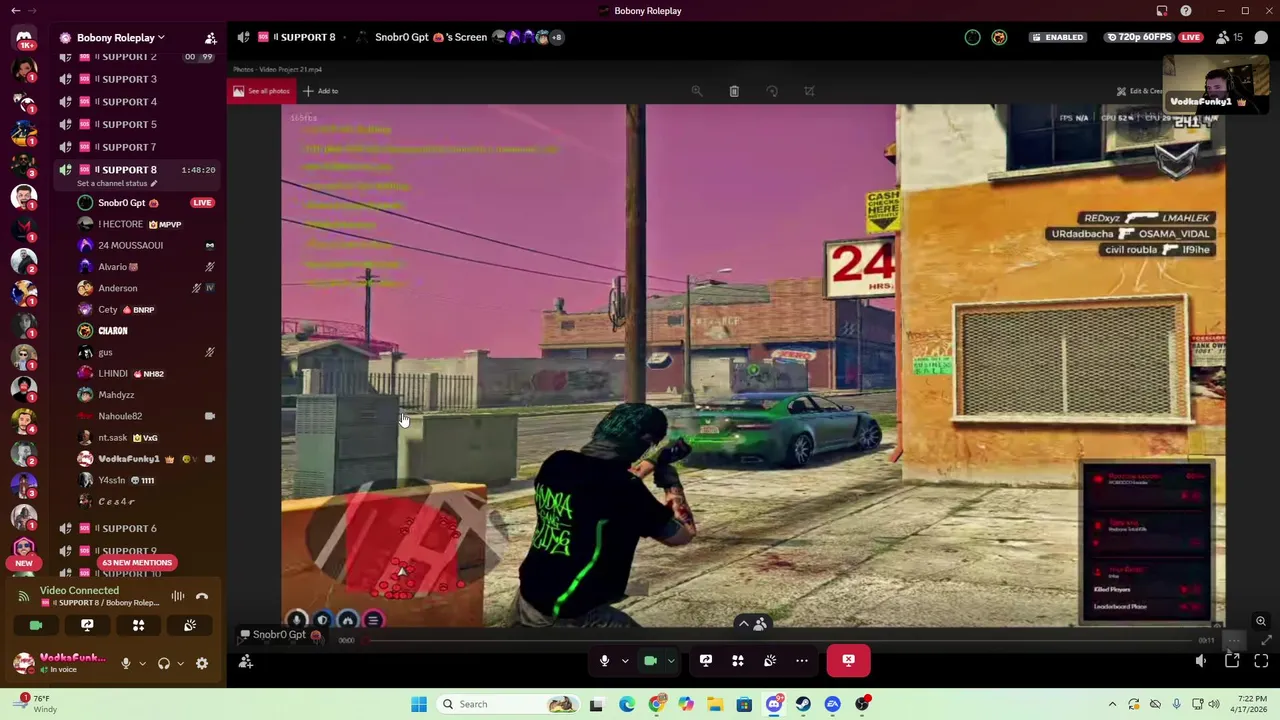Image resolution: width=1280 pixels, height=720 pixels.
Task: Open Microsoft Edge from taskbar
Action: tap(626, 704)
